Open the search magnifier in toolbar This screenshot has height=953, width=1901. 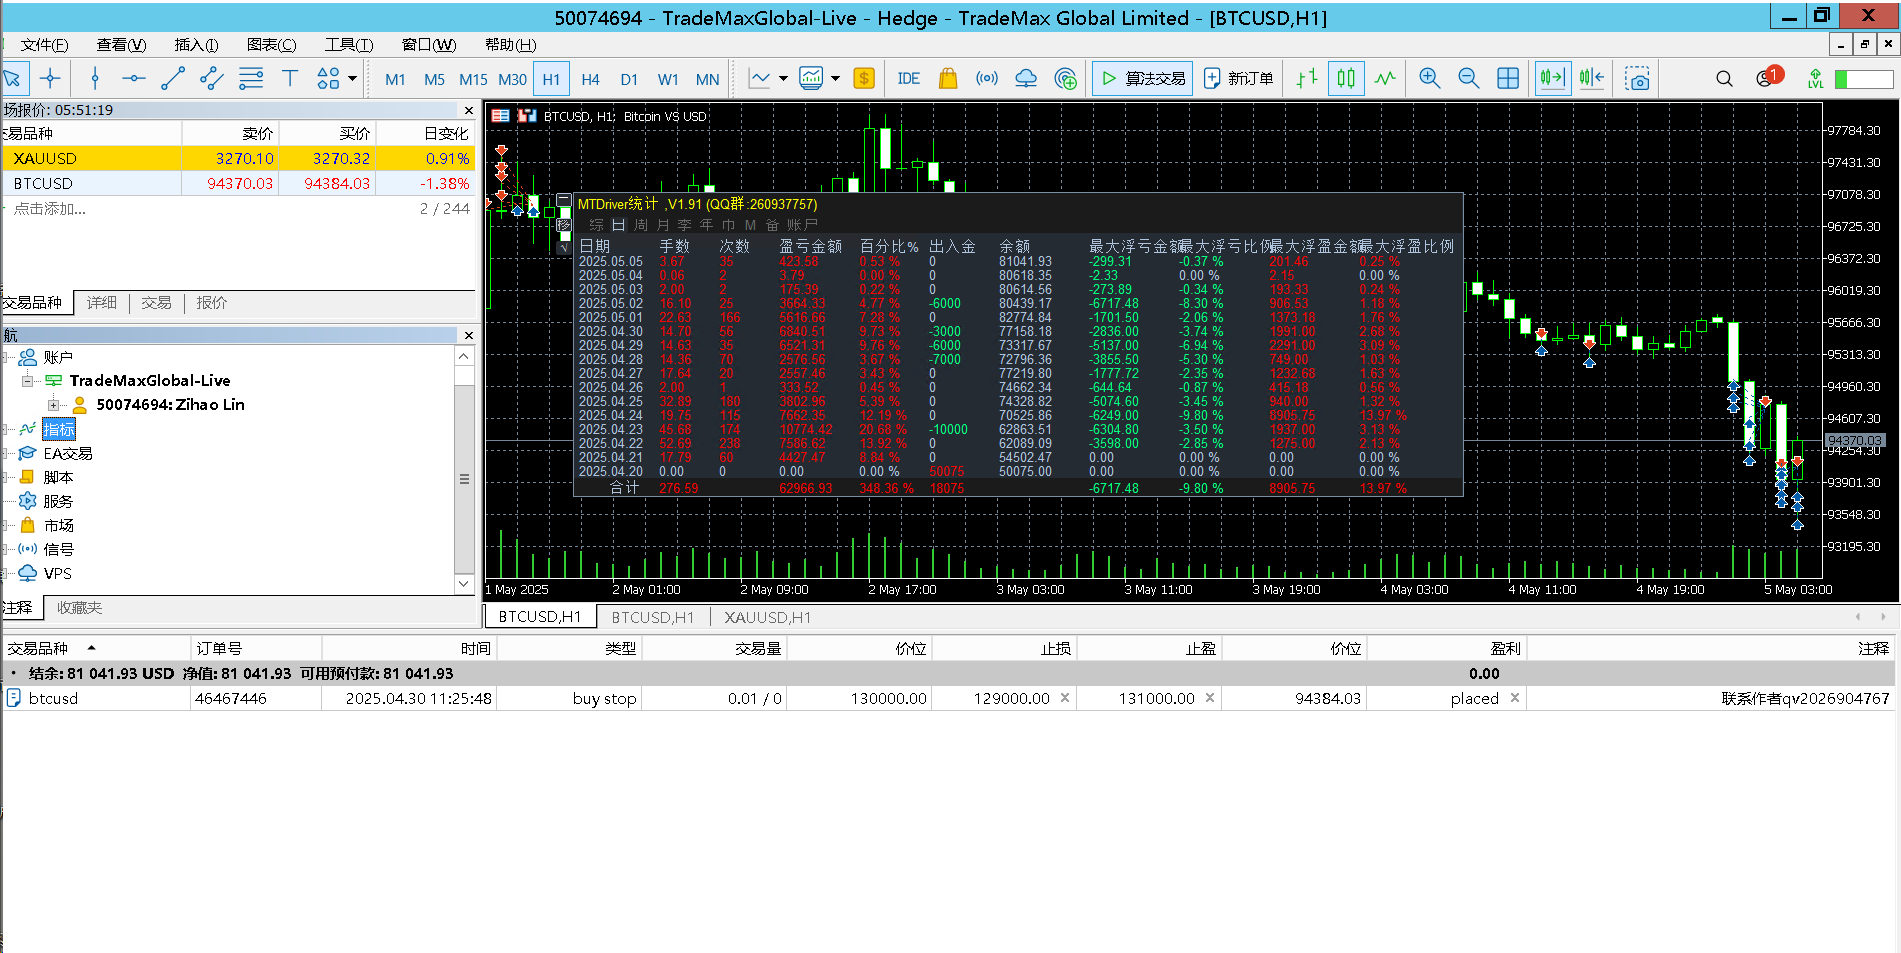1724,79
